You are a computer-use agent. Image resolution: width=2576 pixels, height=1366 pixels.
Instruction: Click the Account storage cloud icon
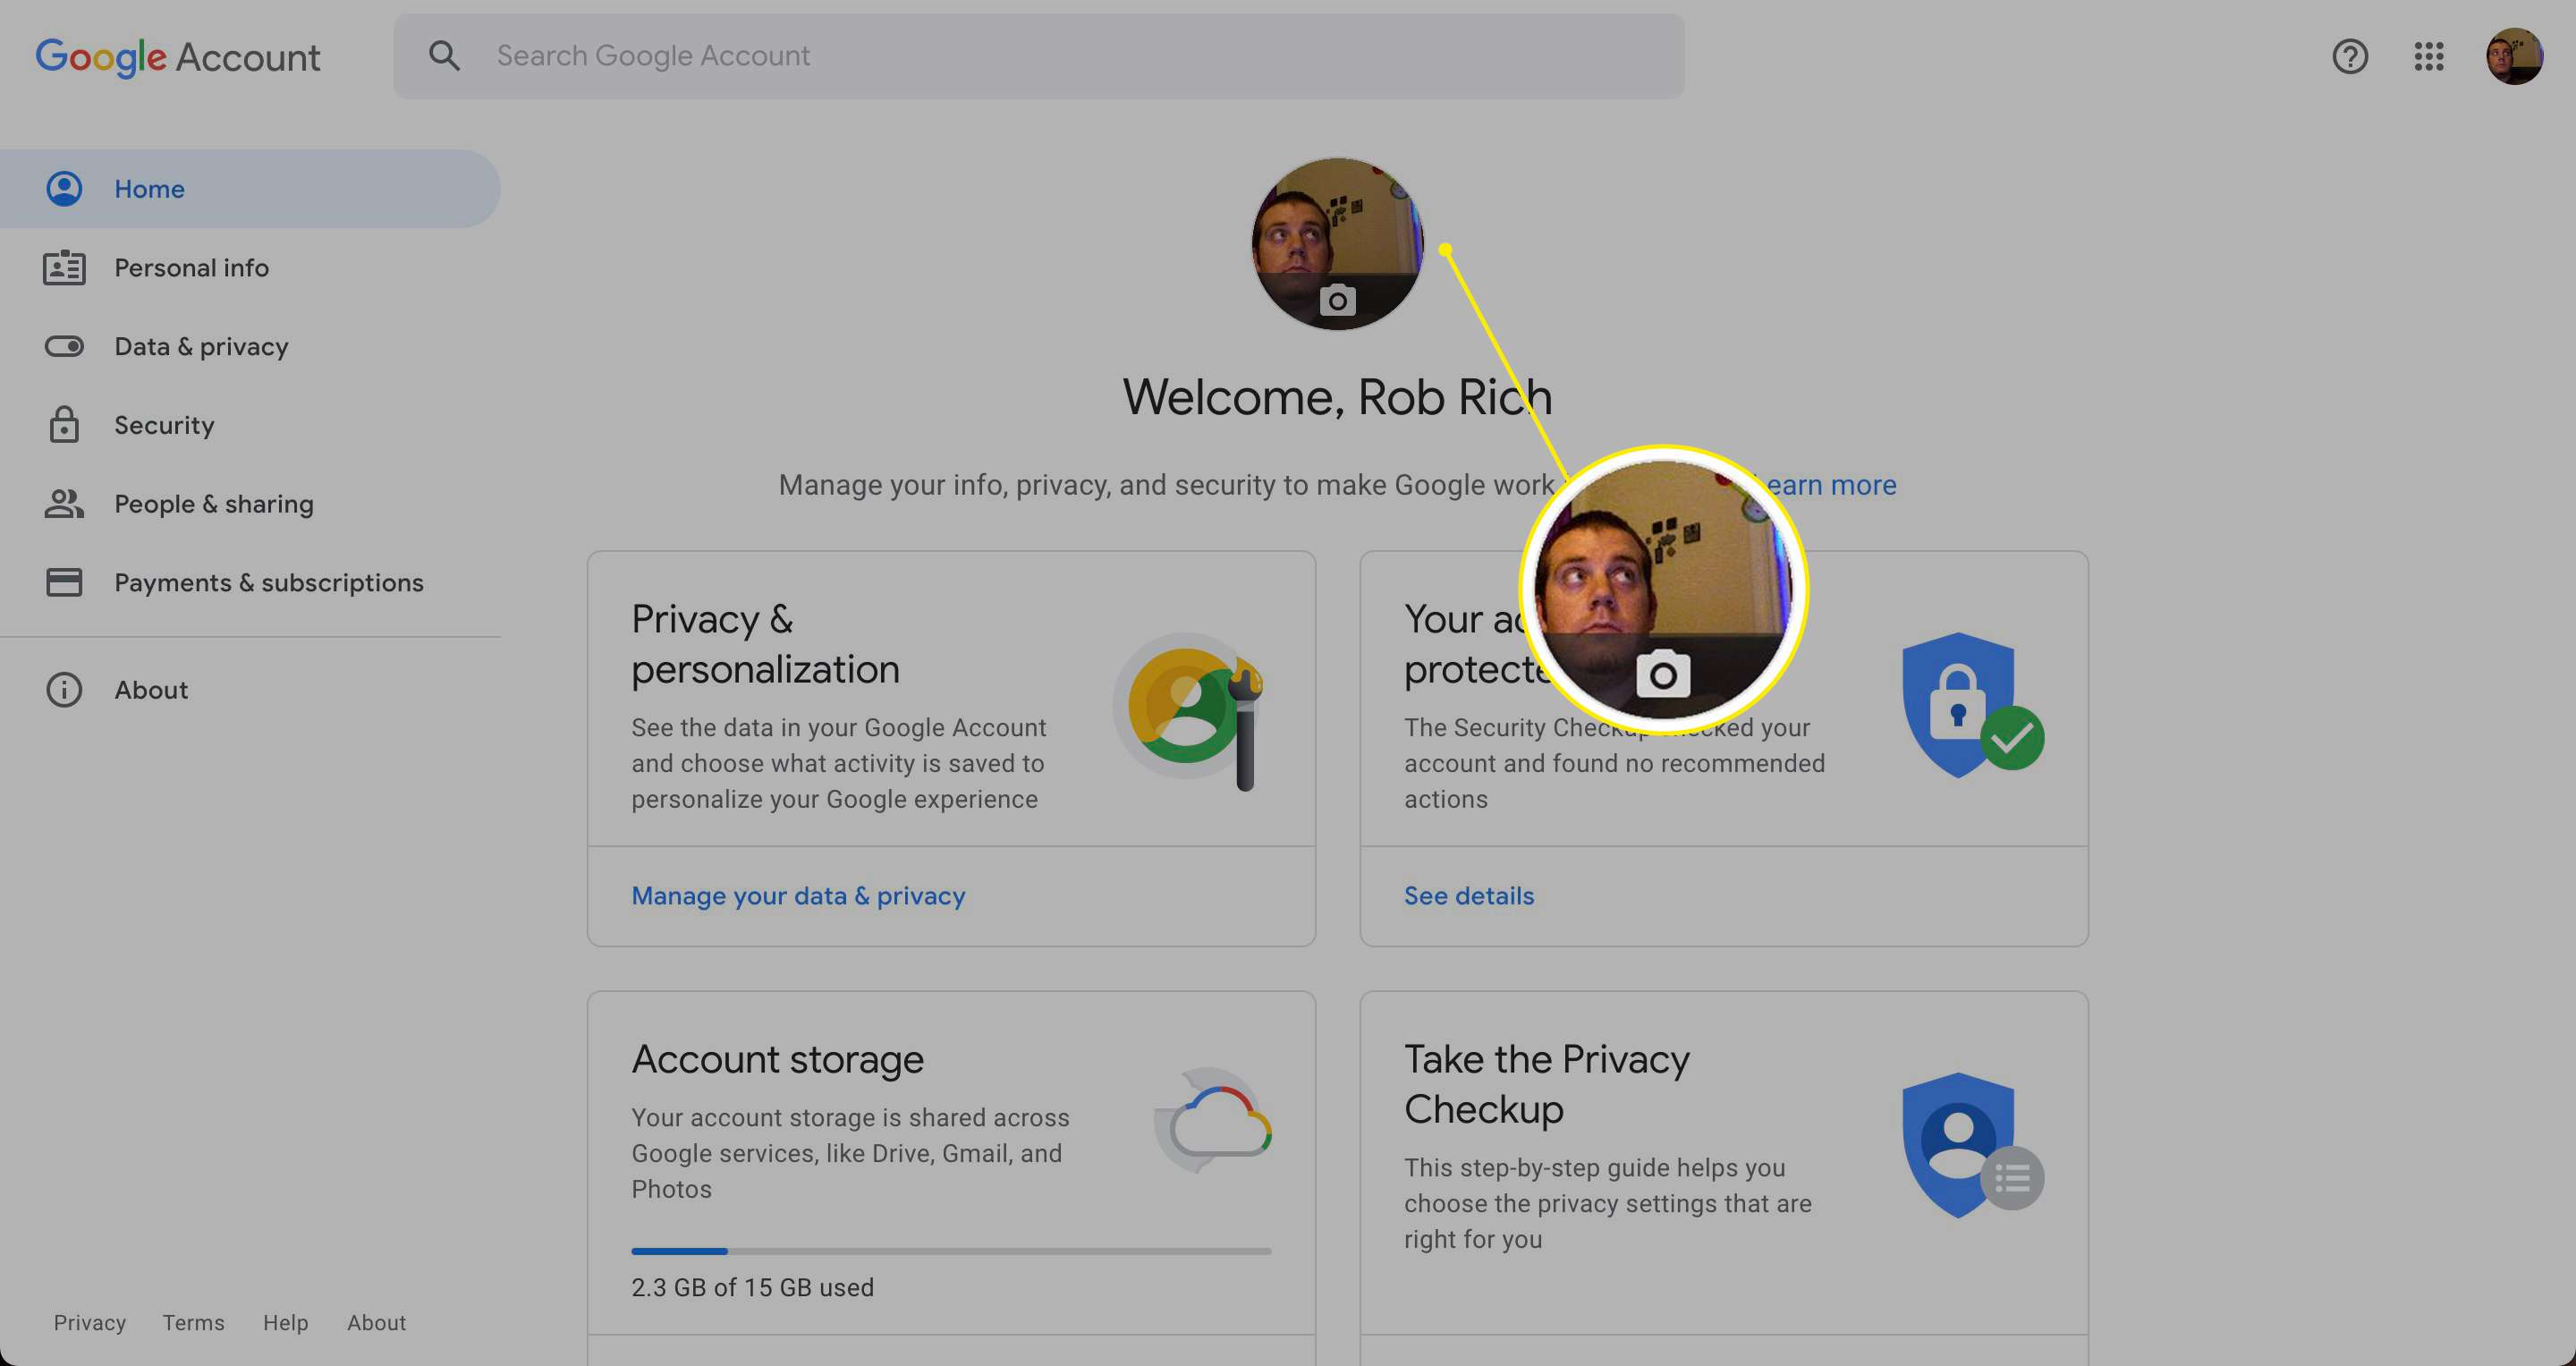(1213, 1122)
